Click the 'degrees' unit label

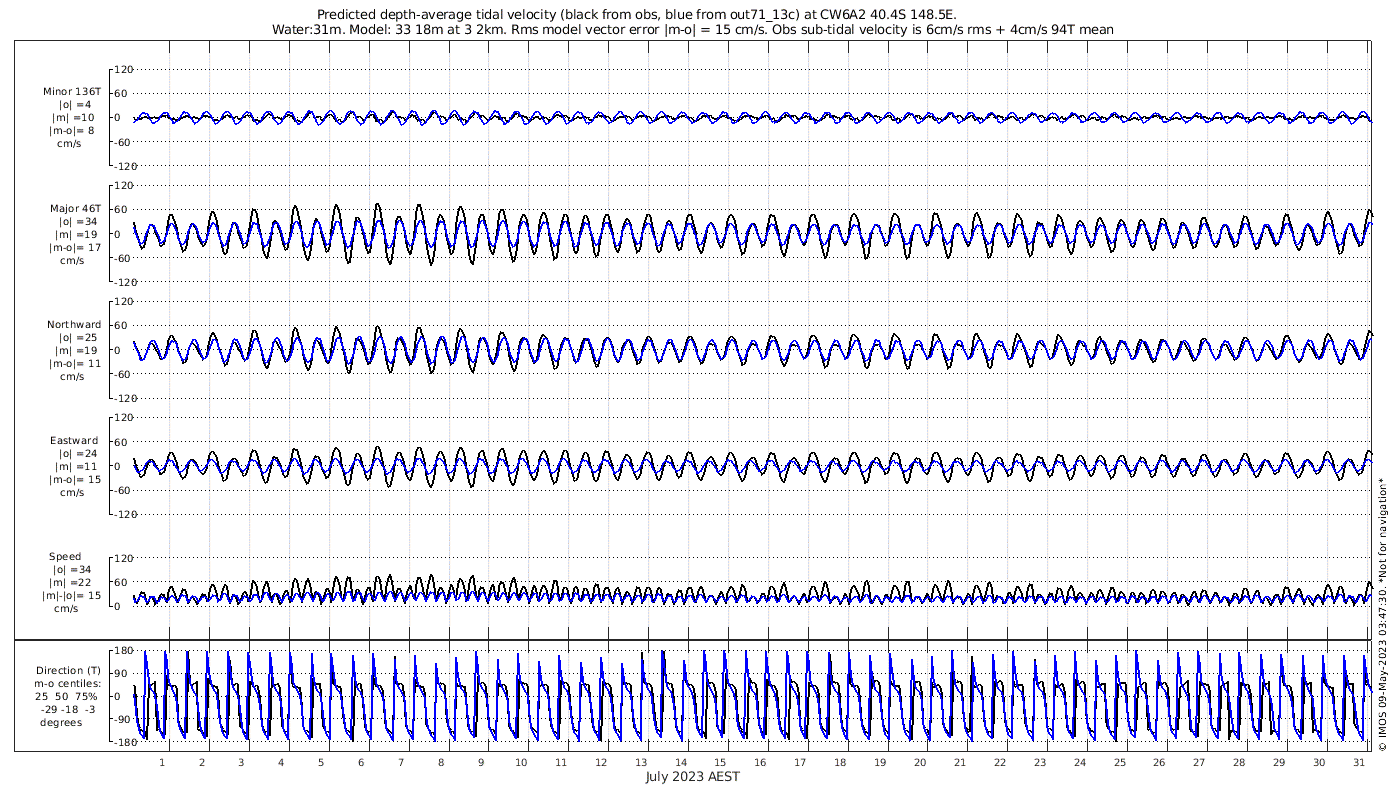point(61,722)
